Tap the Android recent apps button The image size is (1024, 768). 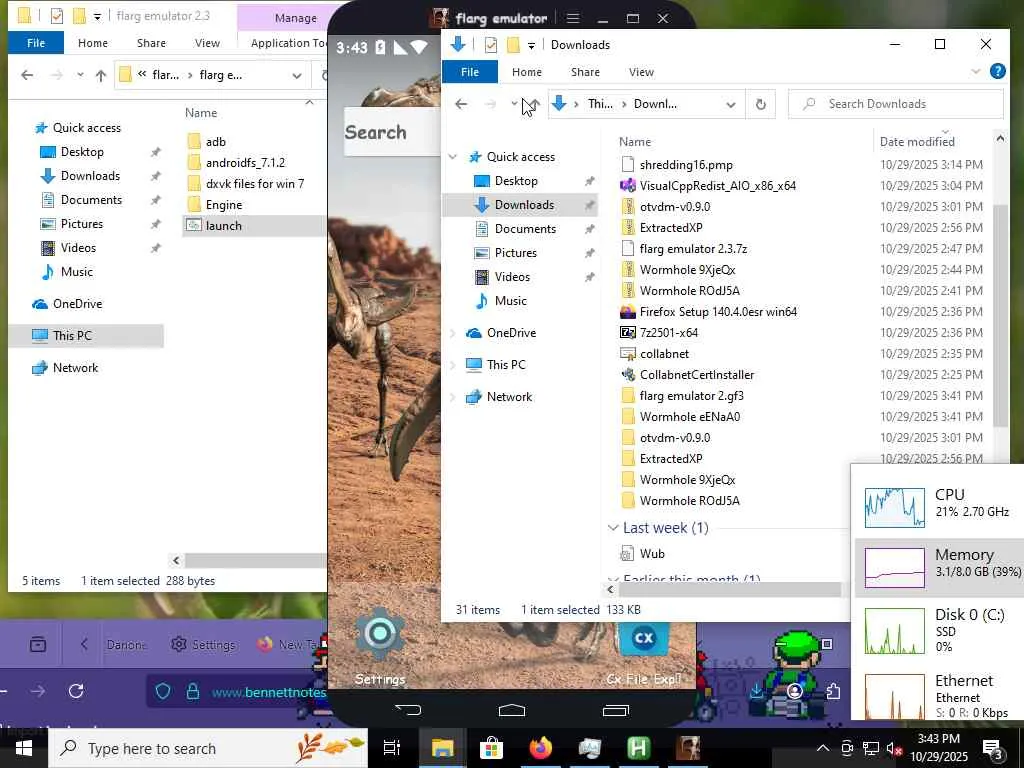coord(615,710)
